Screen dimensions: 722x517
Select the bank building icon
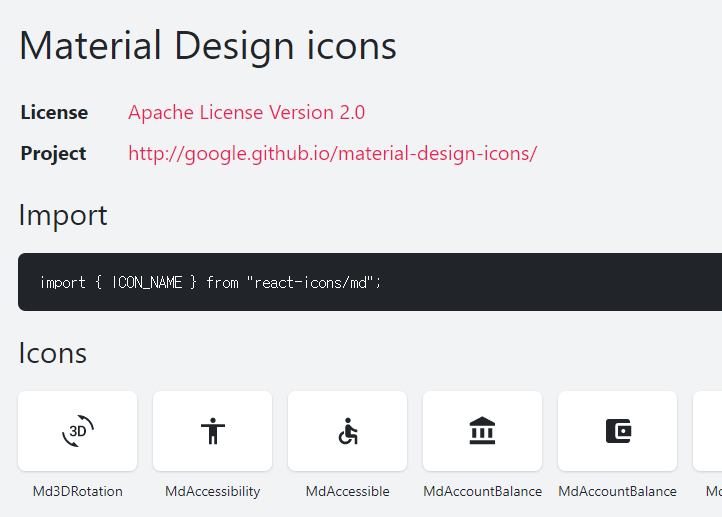coord(482,431)
